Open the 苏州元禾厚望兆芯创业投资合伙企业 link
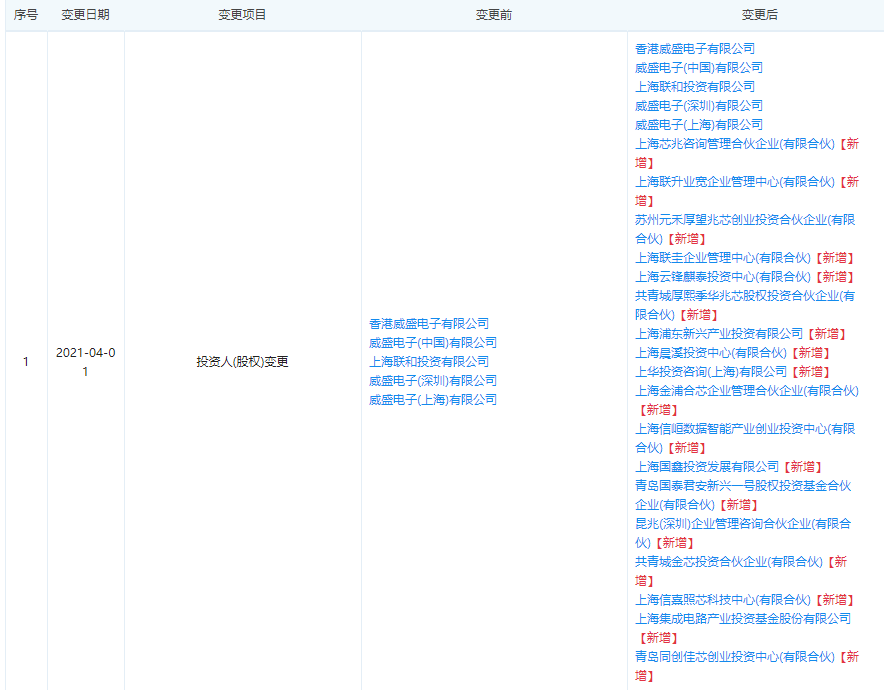Screen dimensions: 884x690 click(745, 229)
